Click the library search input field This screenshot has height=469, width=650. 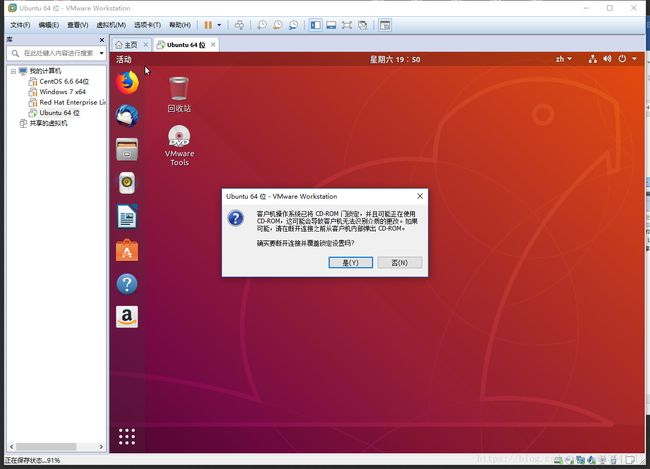coord(57,53)
